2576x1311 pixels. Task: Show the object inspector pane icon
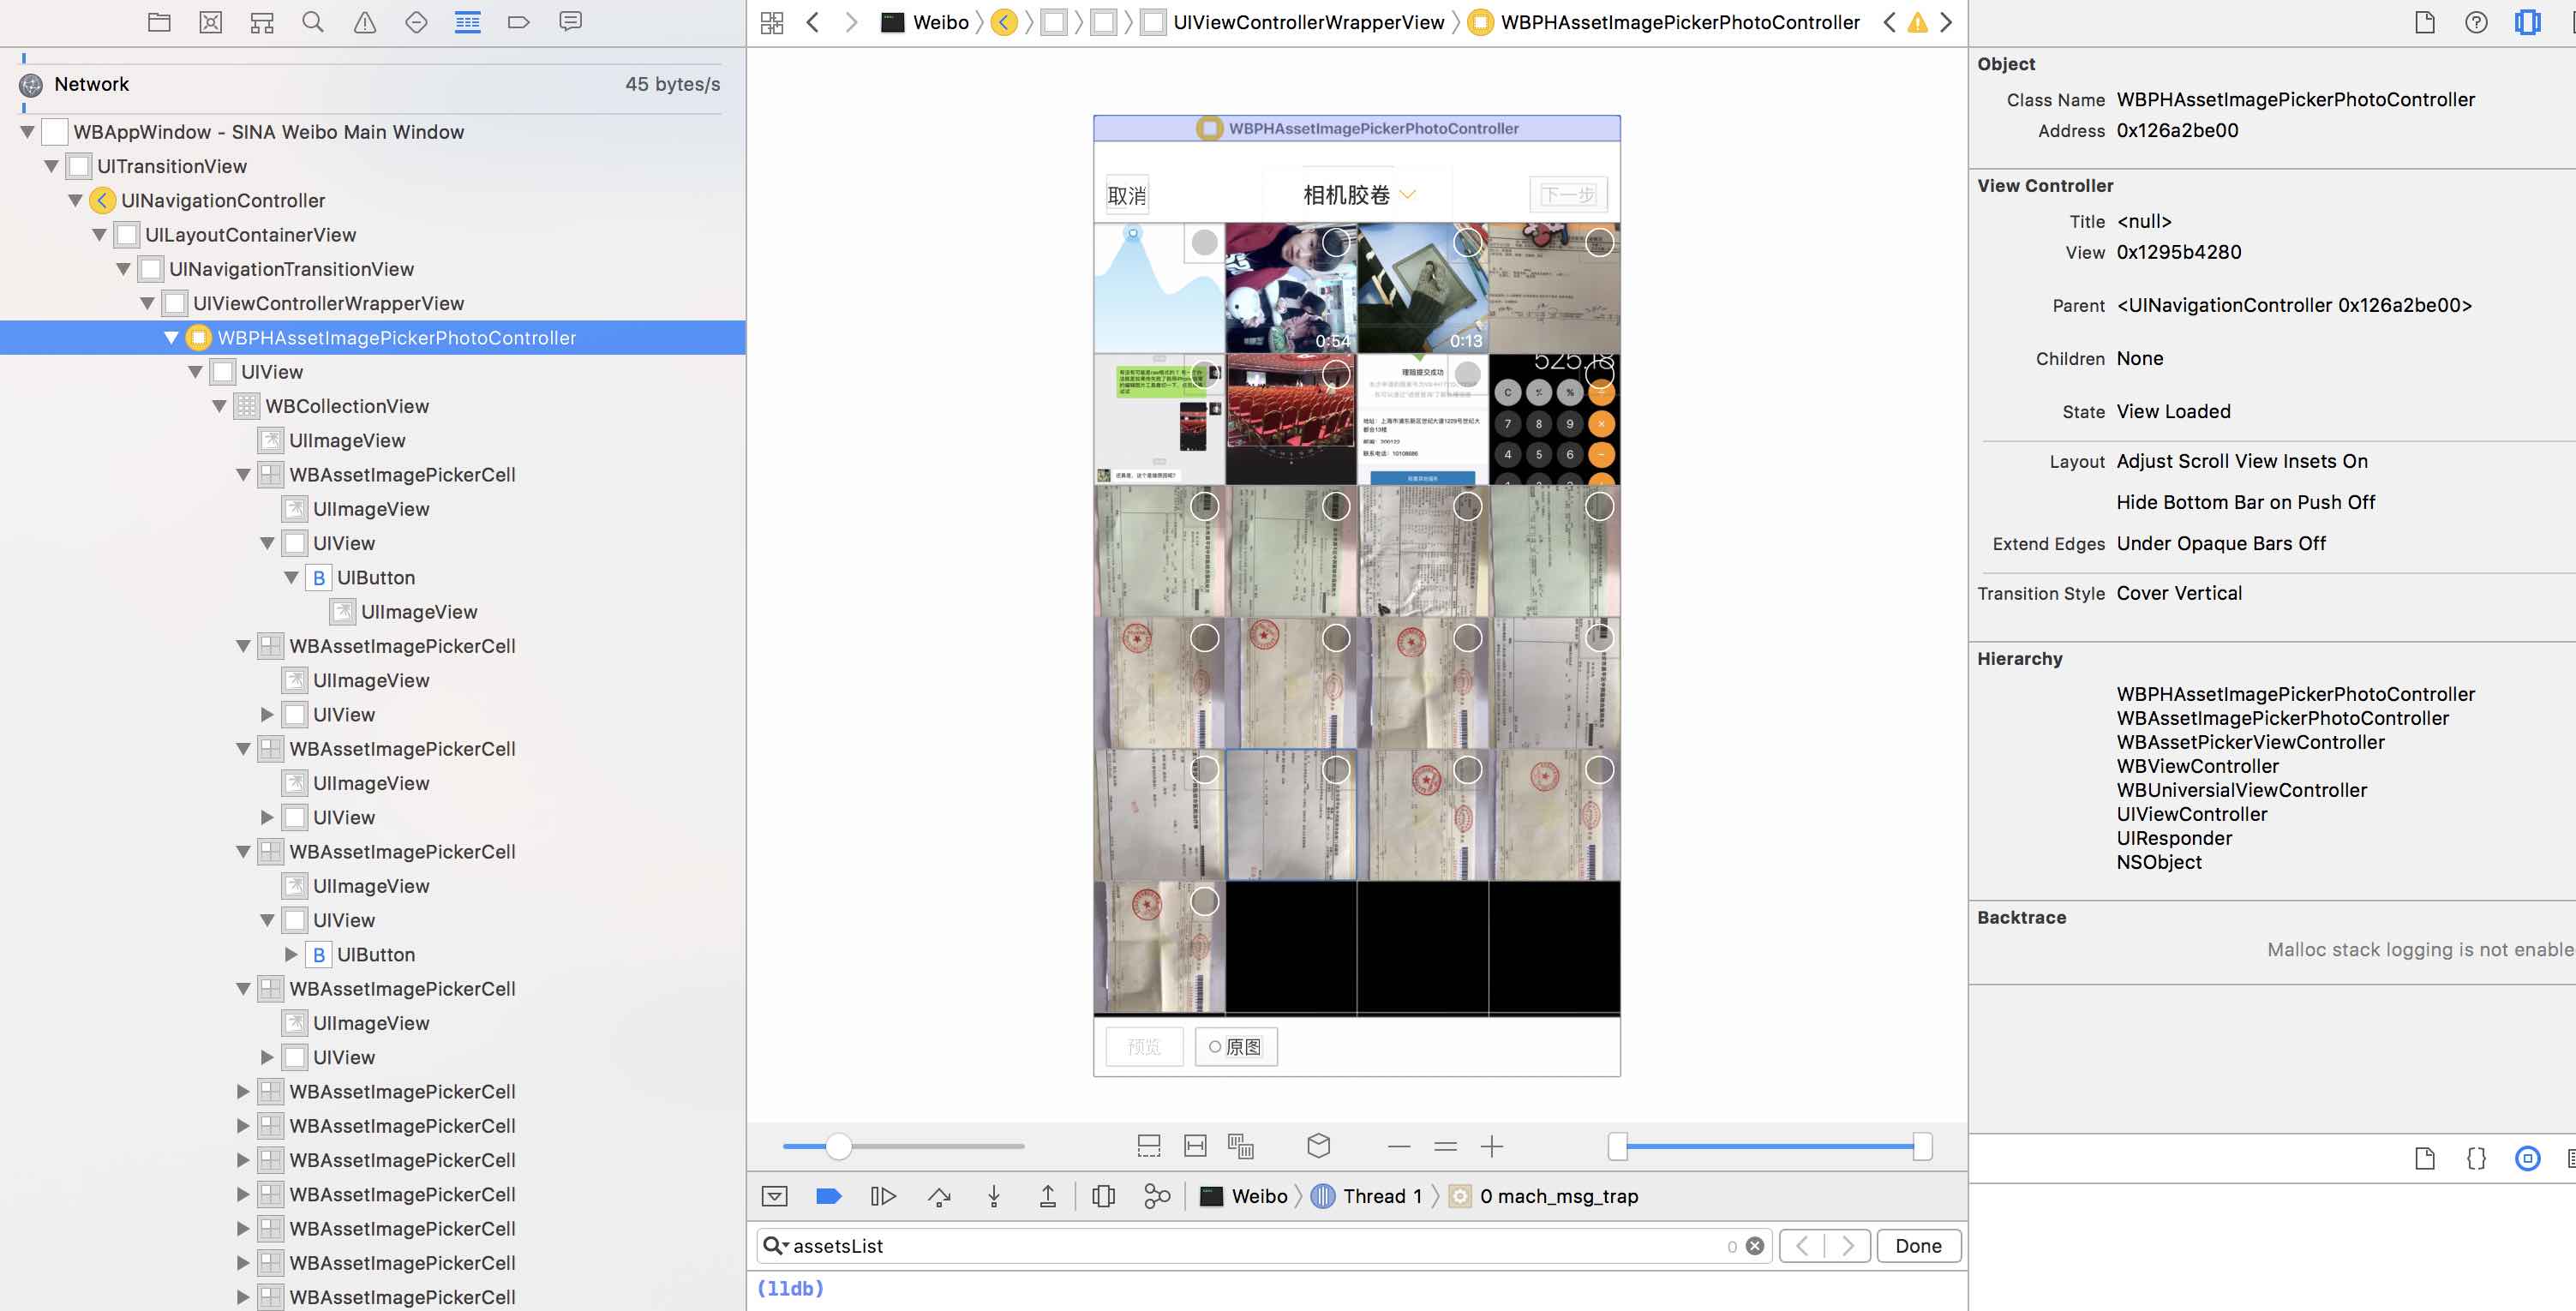2526,22
